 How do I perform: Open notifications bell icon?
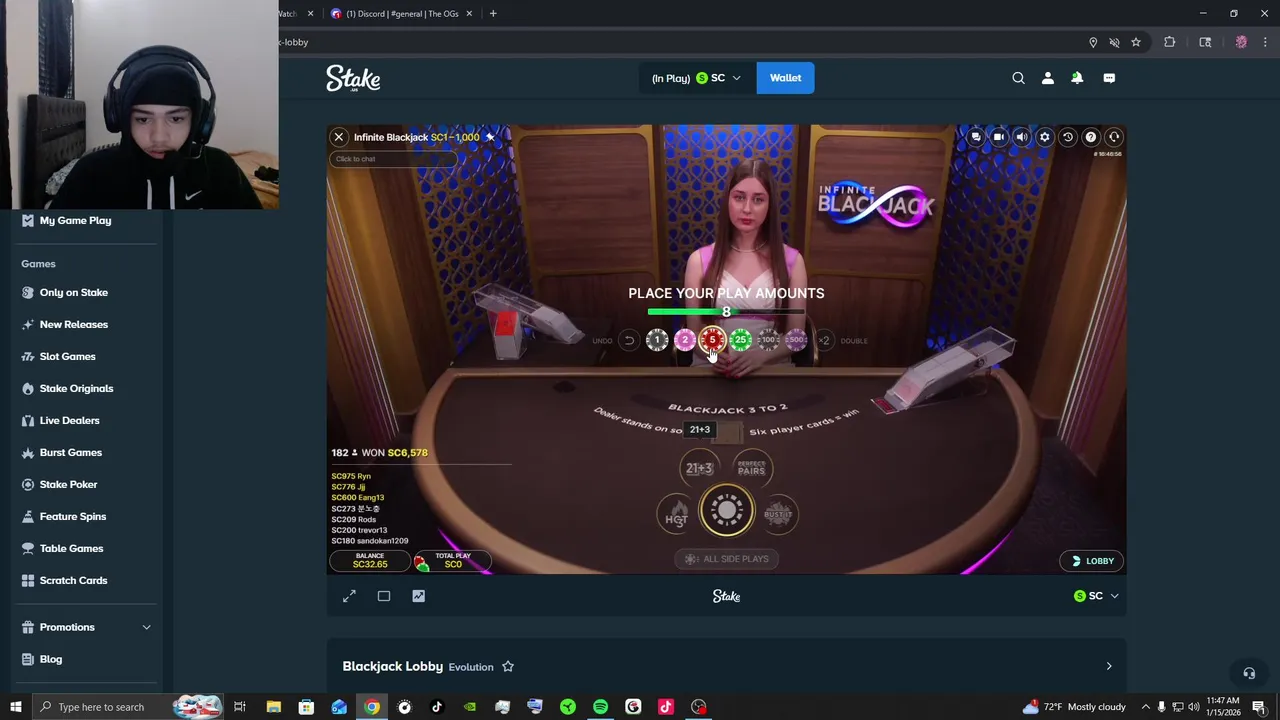click(x=1077, y=78)
